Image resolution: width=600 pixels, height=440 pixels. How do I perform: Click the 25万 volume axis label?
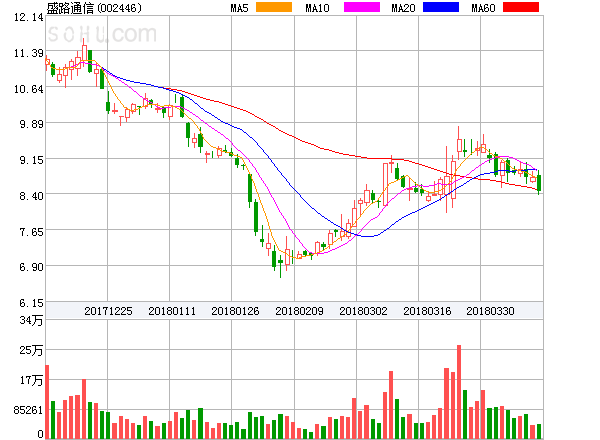pos(31,350)
